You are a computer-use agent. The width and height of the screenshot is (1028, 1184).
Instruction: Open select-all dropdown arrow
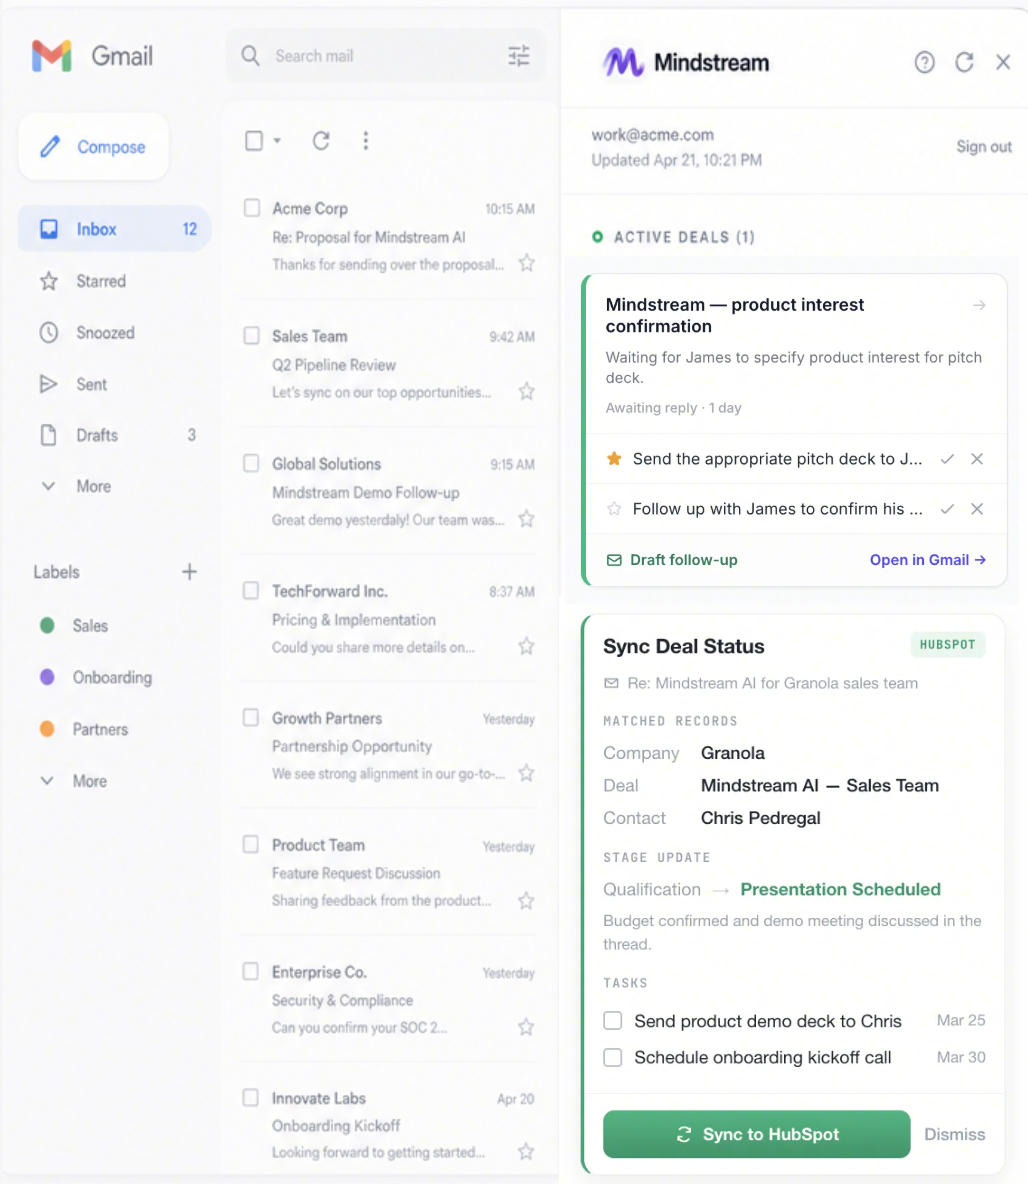(x=277, y=140)
